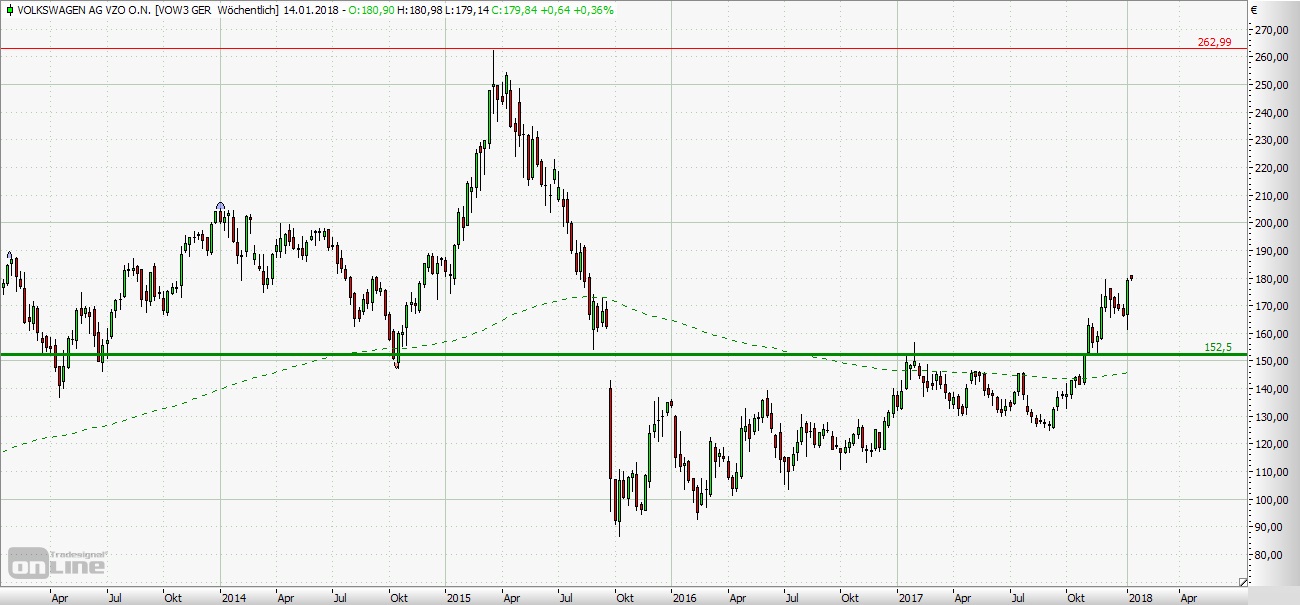This screenshot has height=605, width=1300.
Task: Click the 200,00 price axis label
Action: [x=1269, y=223]
